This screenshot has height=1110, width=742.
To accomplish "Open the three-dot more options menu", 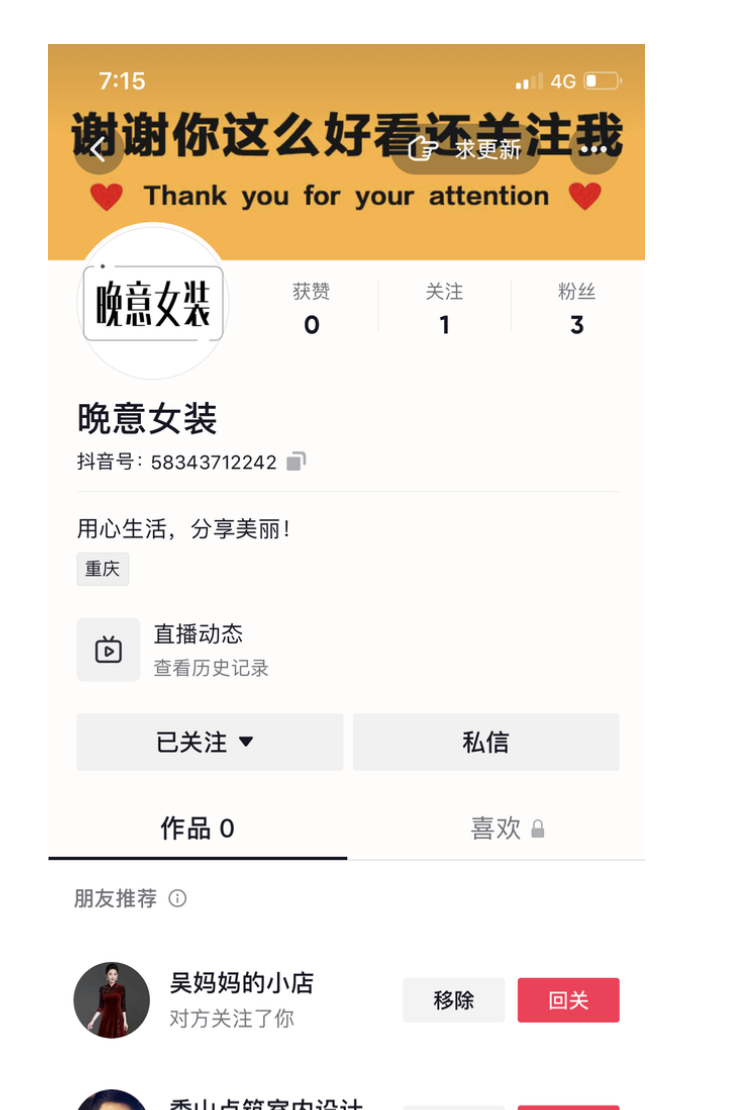I will pyautogui.click(x=593, y=150).
